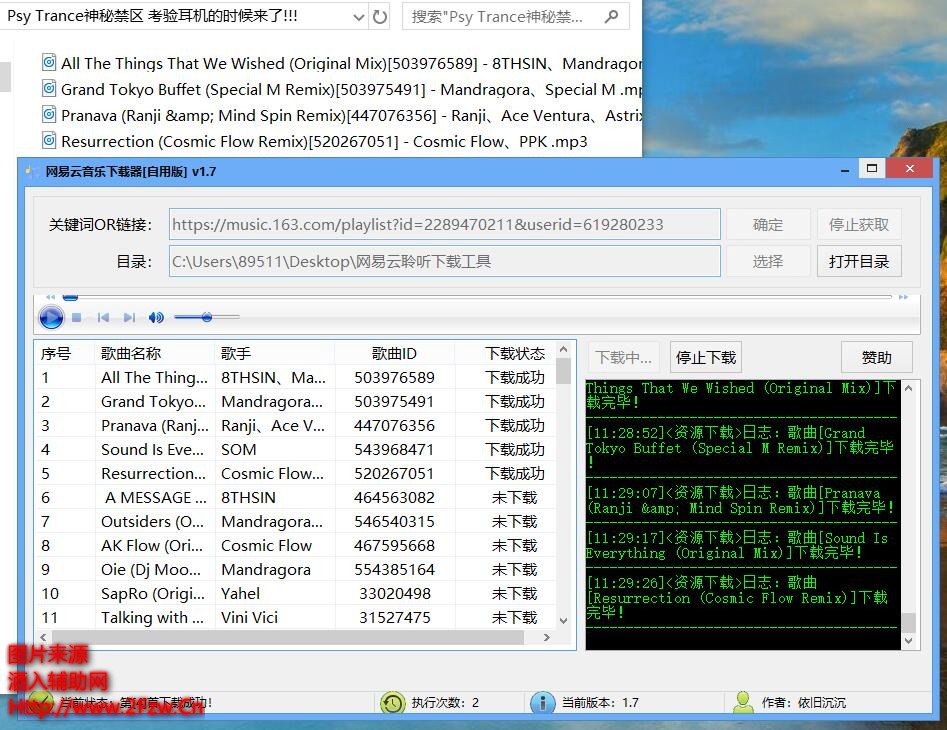Close the 网易云音乐下载器 window
The image size is (947, 730).
[x=910, y=168]
